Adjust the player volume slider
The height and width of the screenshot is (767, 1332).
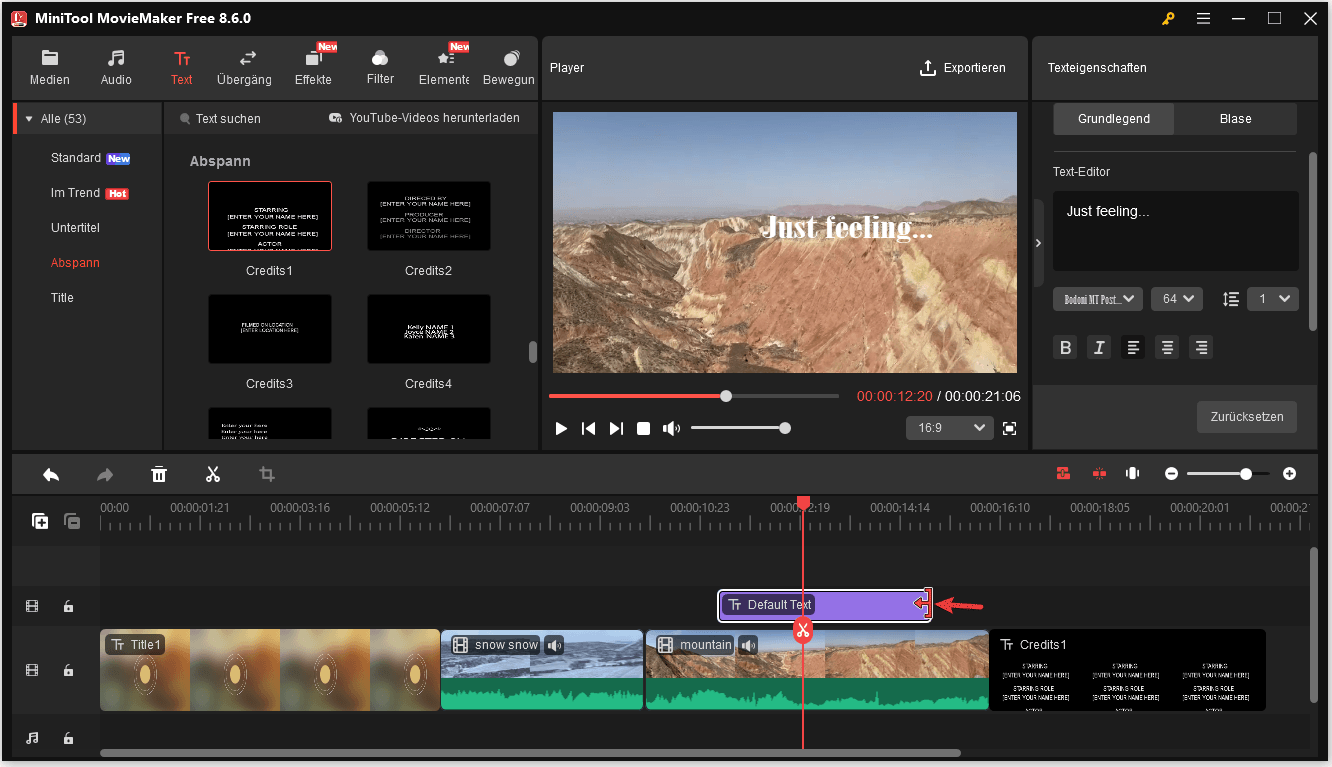pyautogui.click(x=740, y=427)
